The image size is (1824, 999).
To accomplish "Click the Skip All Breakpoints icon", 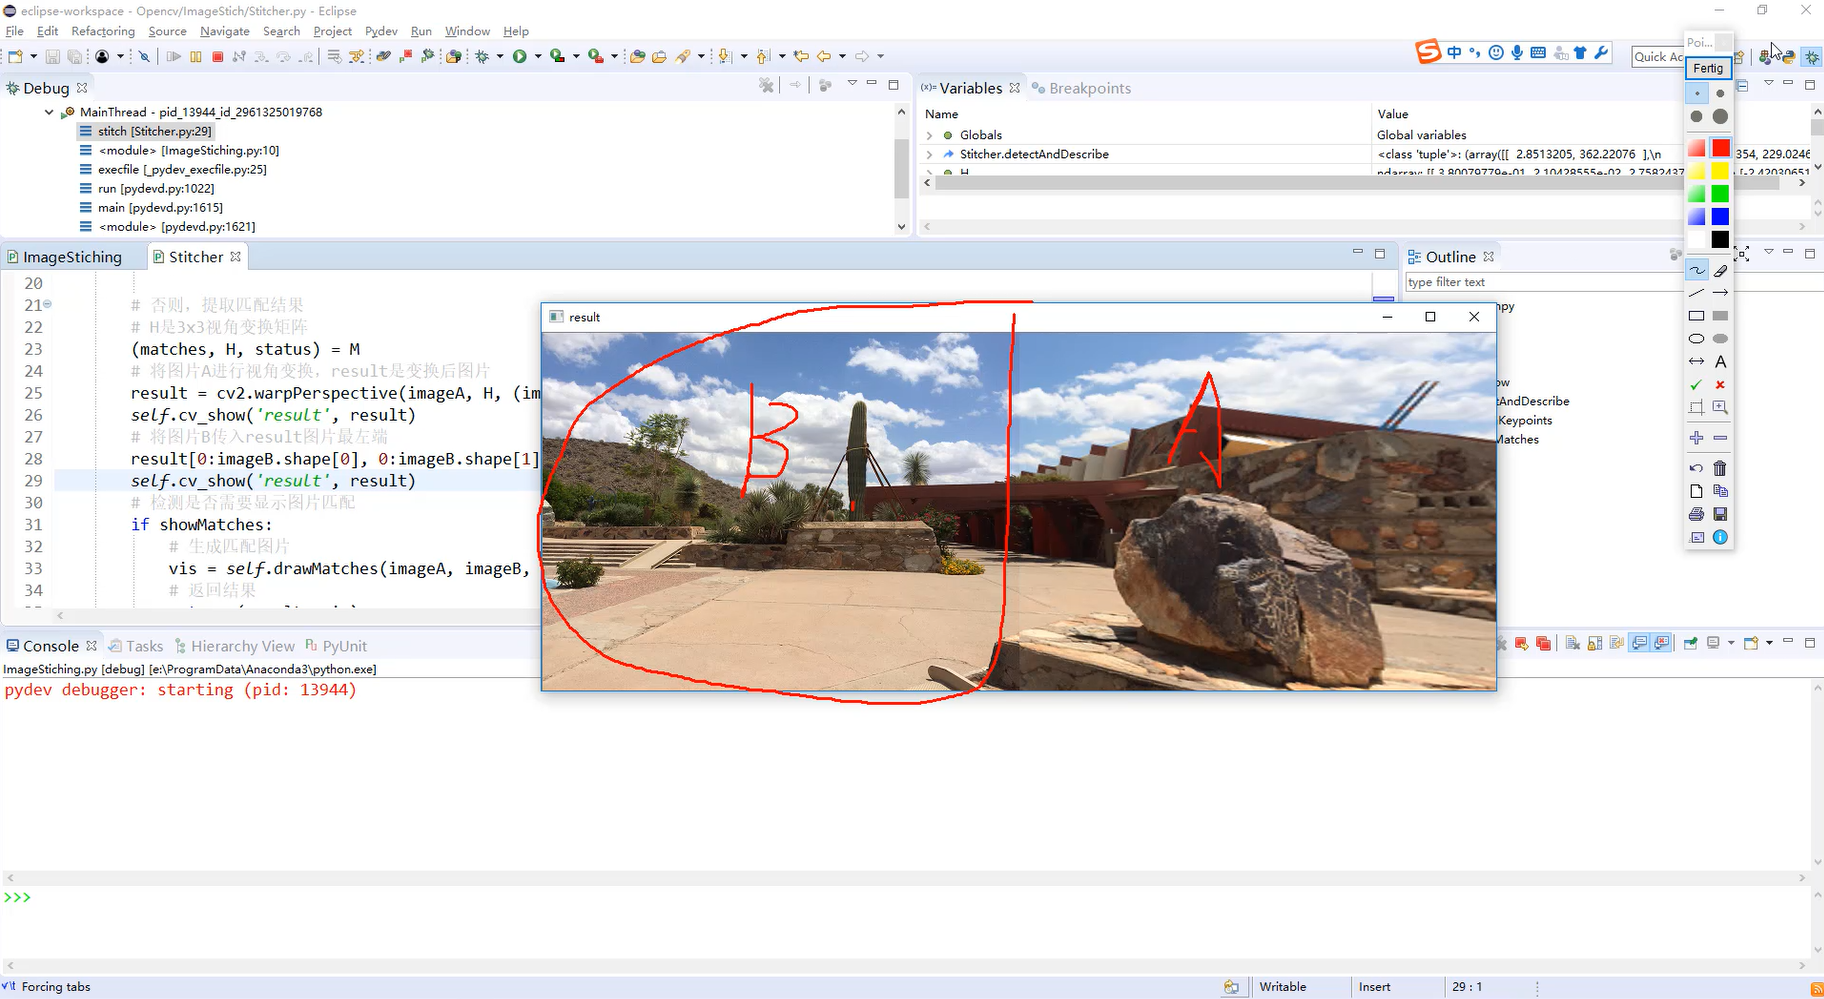I will (145, 57).
